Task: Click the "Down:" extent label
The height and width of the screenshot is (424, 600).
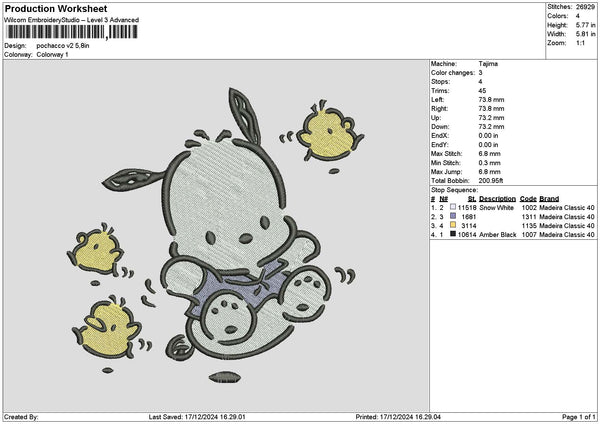Action: click(440, 127)
